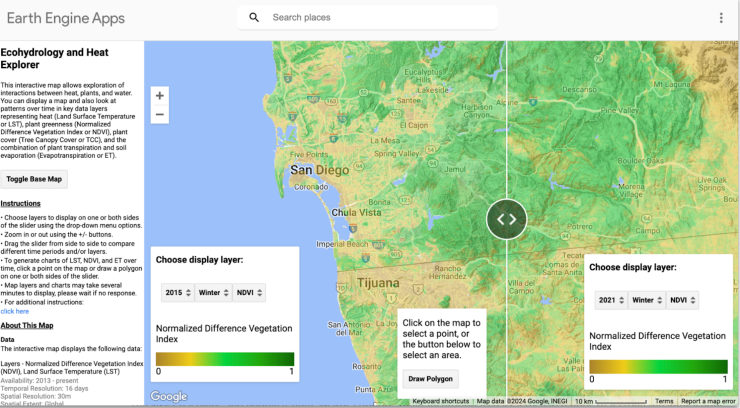Image resolution: width=740 pixels, height=408 pixels.
Task: Click the El Cajon map label
Action: [414, 125]
